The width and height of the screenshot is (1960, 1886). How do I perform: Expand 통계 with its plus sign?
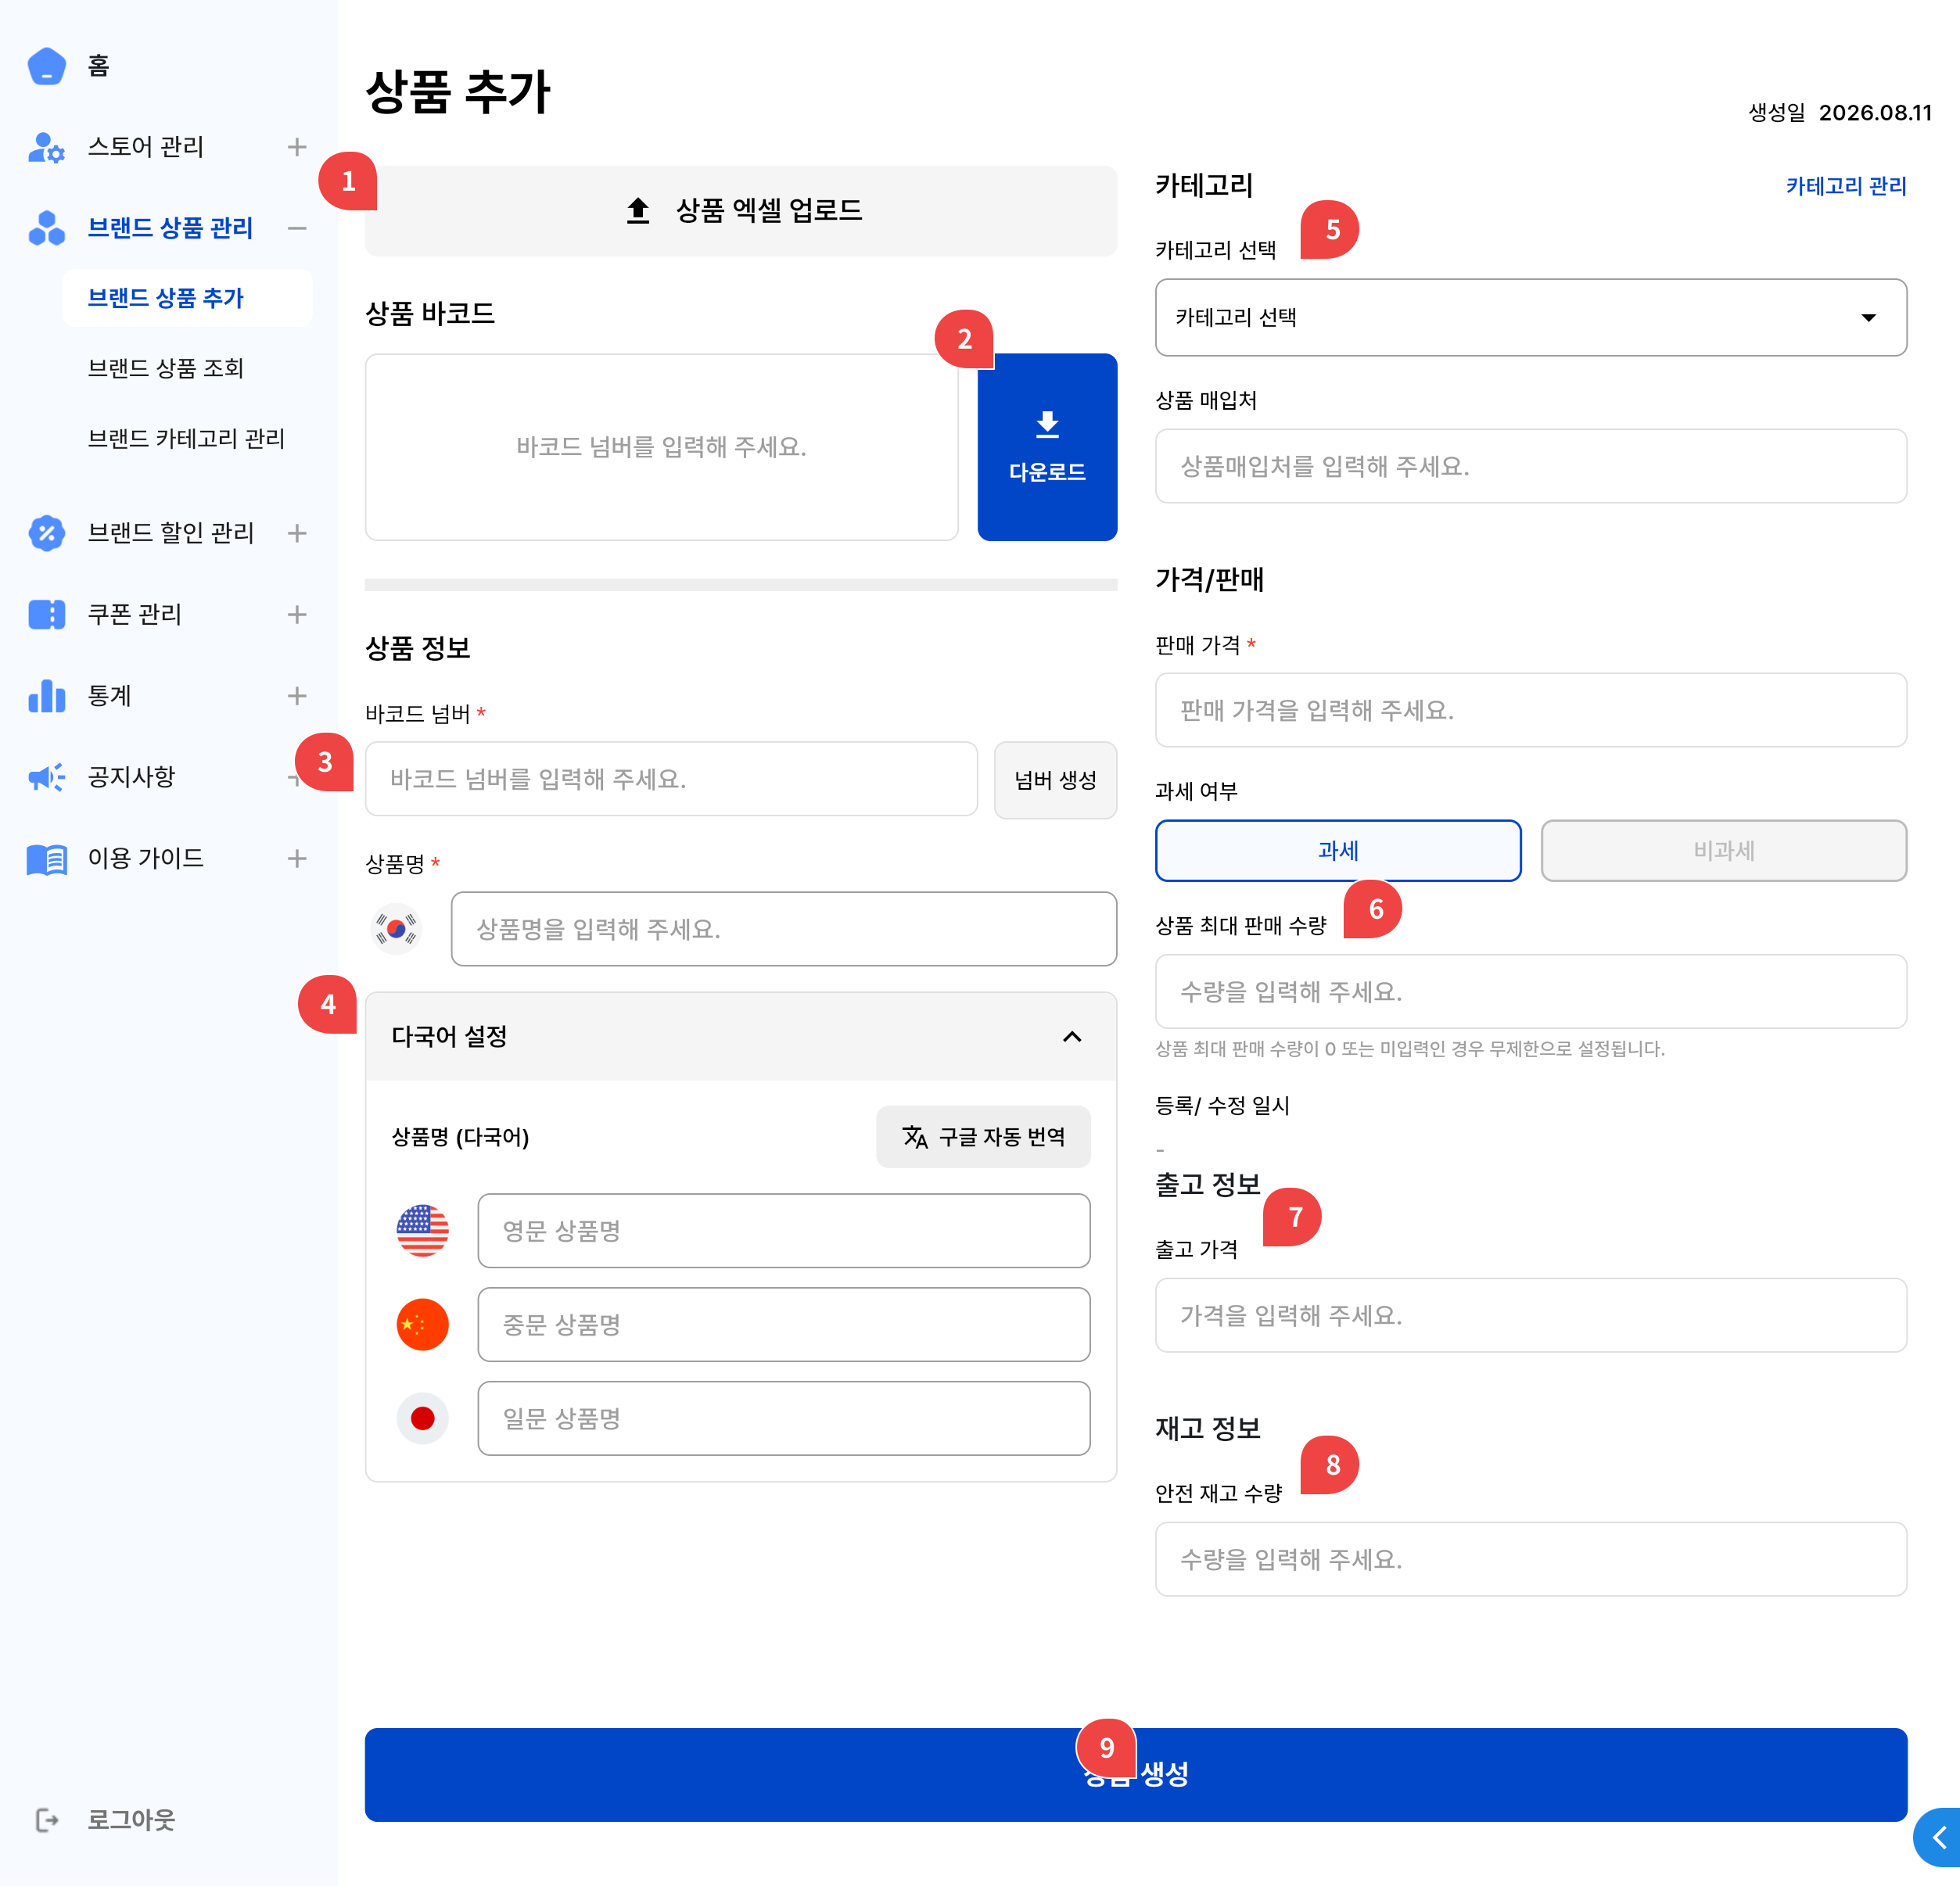(297, 695)
